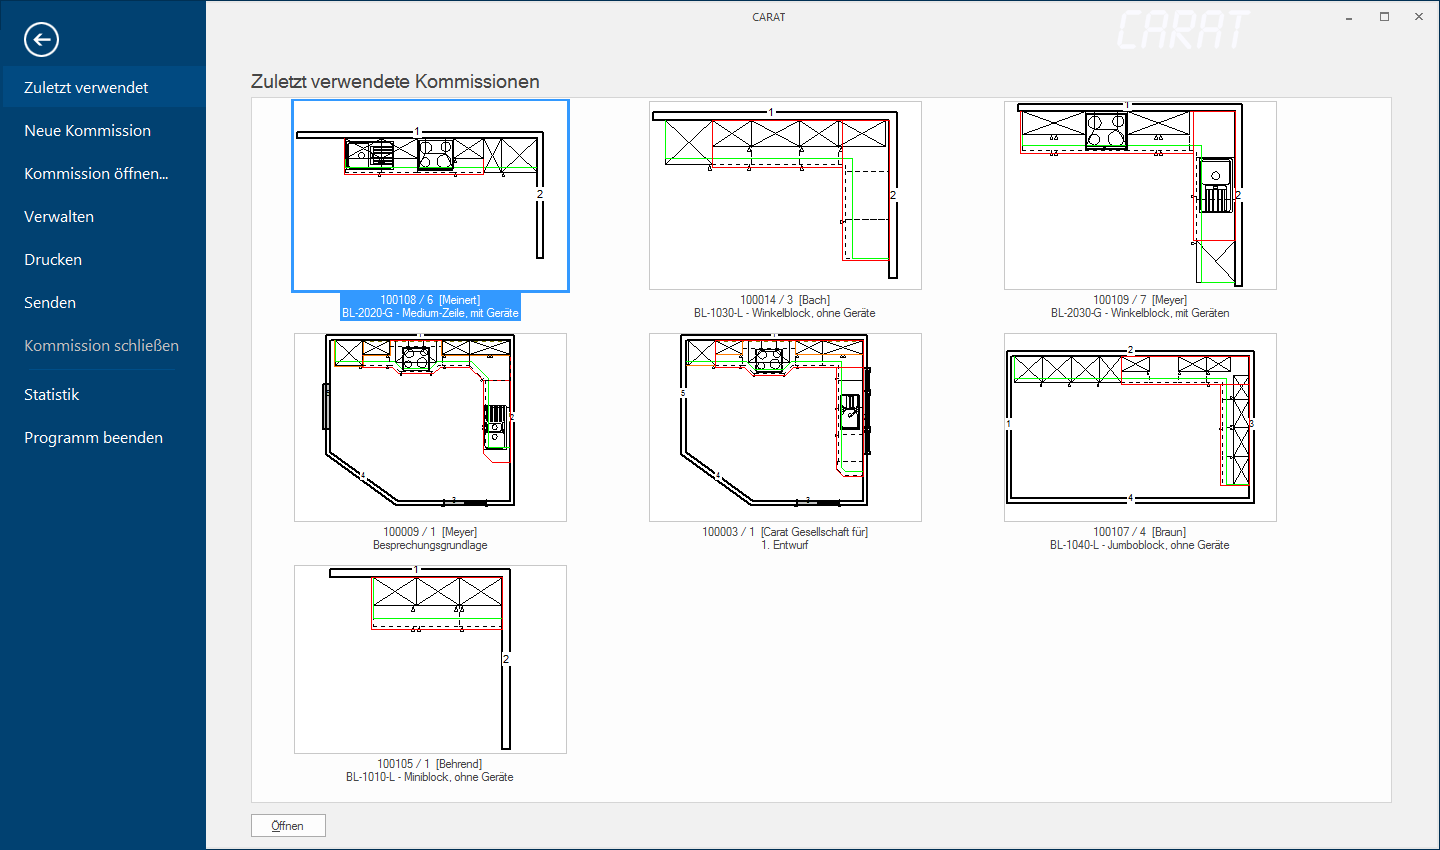Click Programm beenden
The height and width of the screenshot is (850, 1440).
point(93,438)
